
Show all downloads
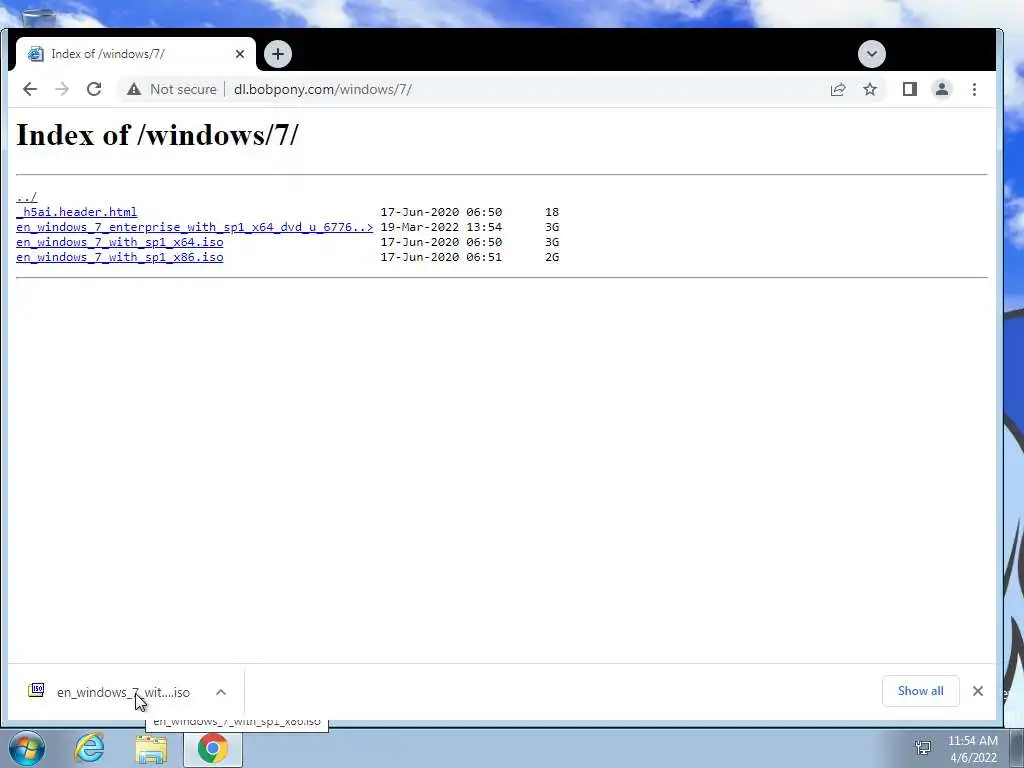[x=920, y=691]
